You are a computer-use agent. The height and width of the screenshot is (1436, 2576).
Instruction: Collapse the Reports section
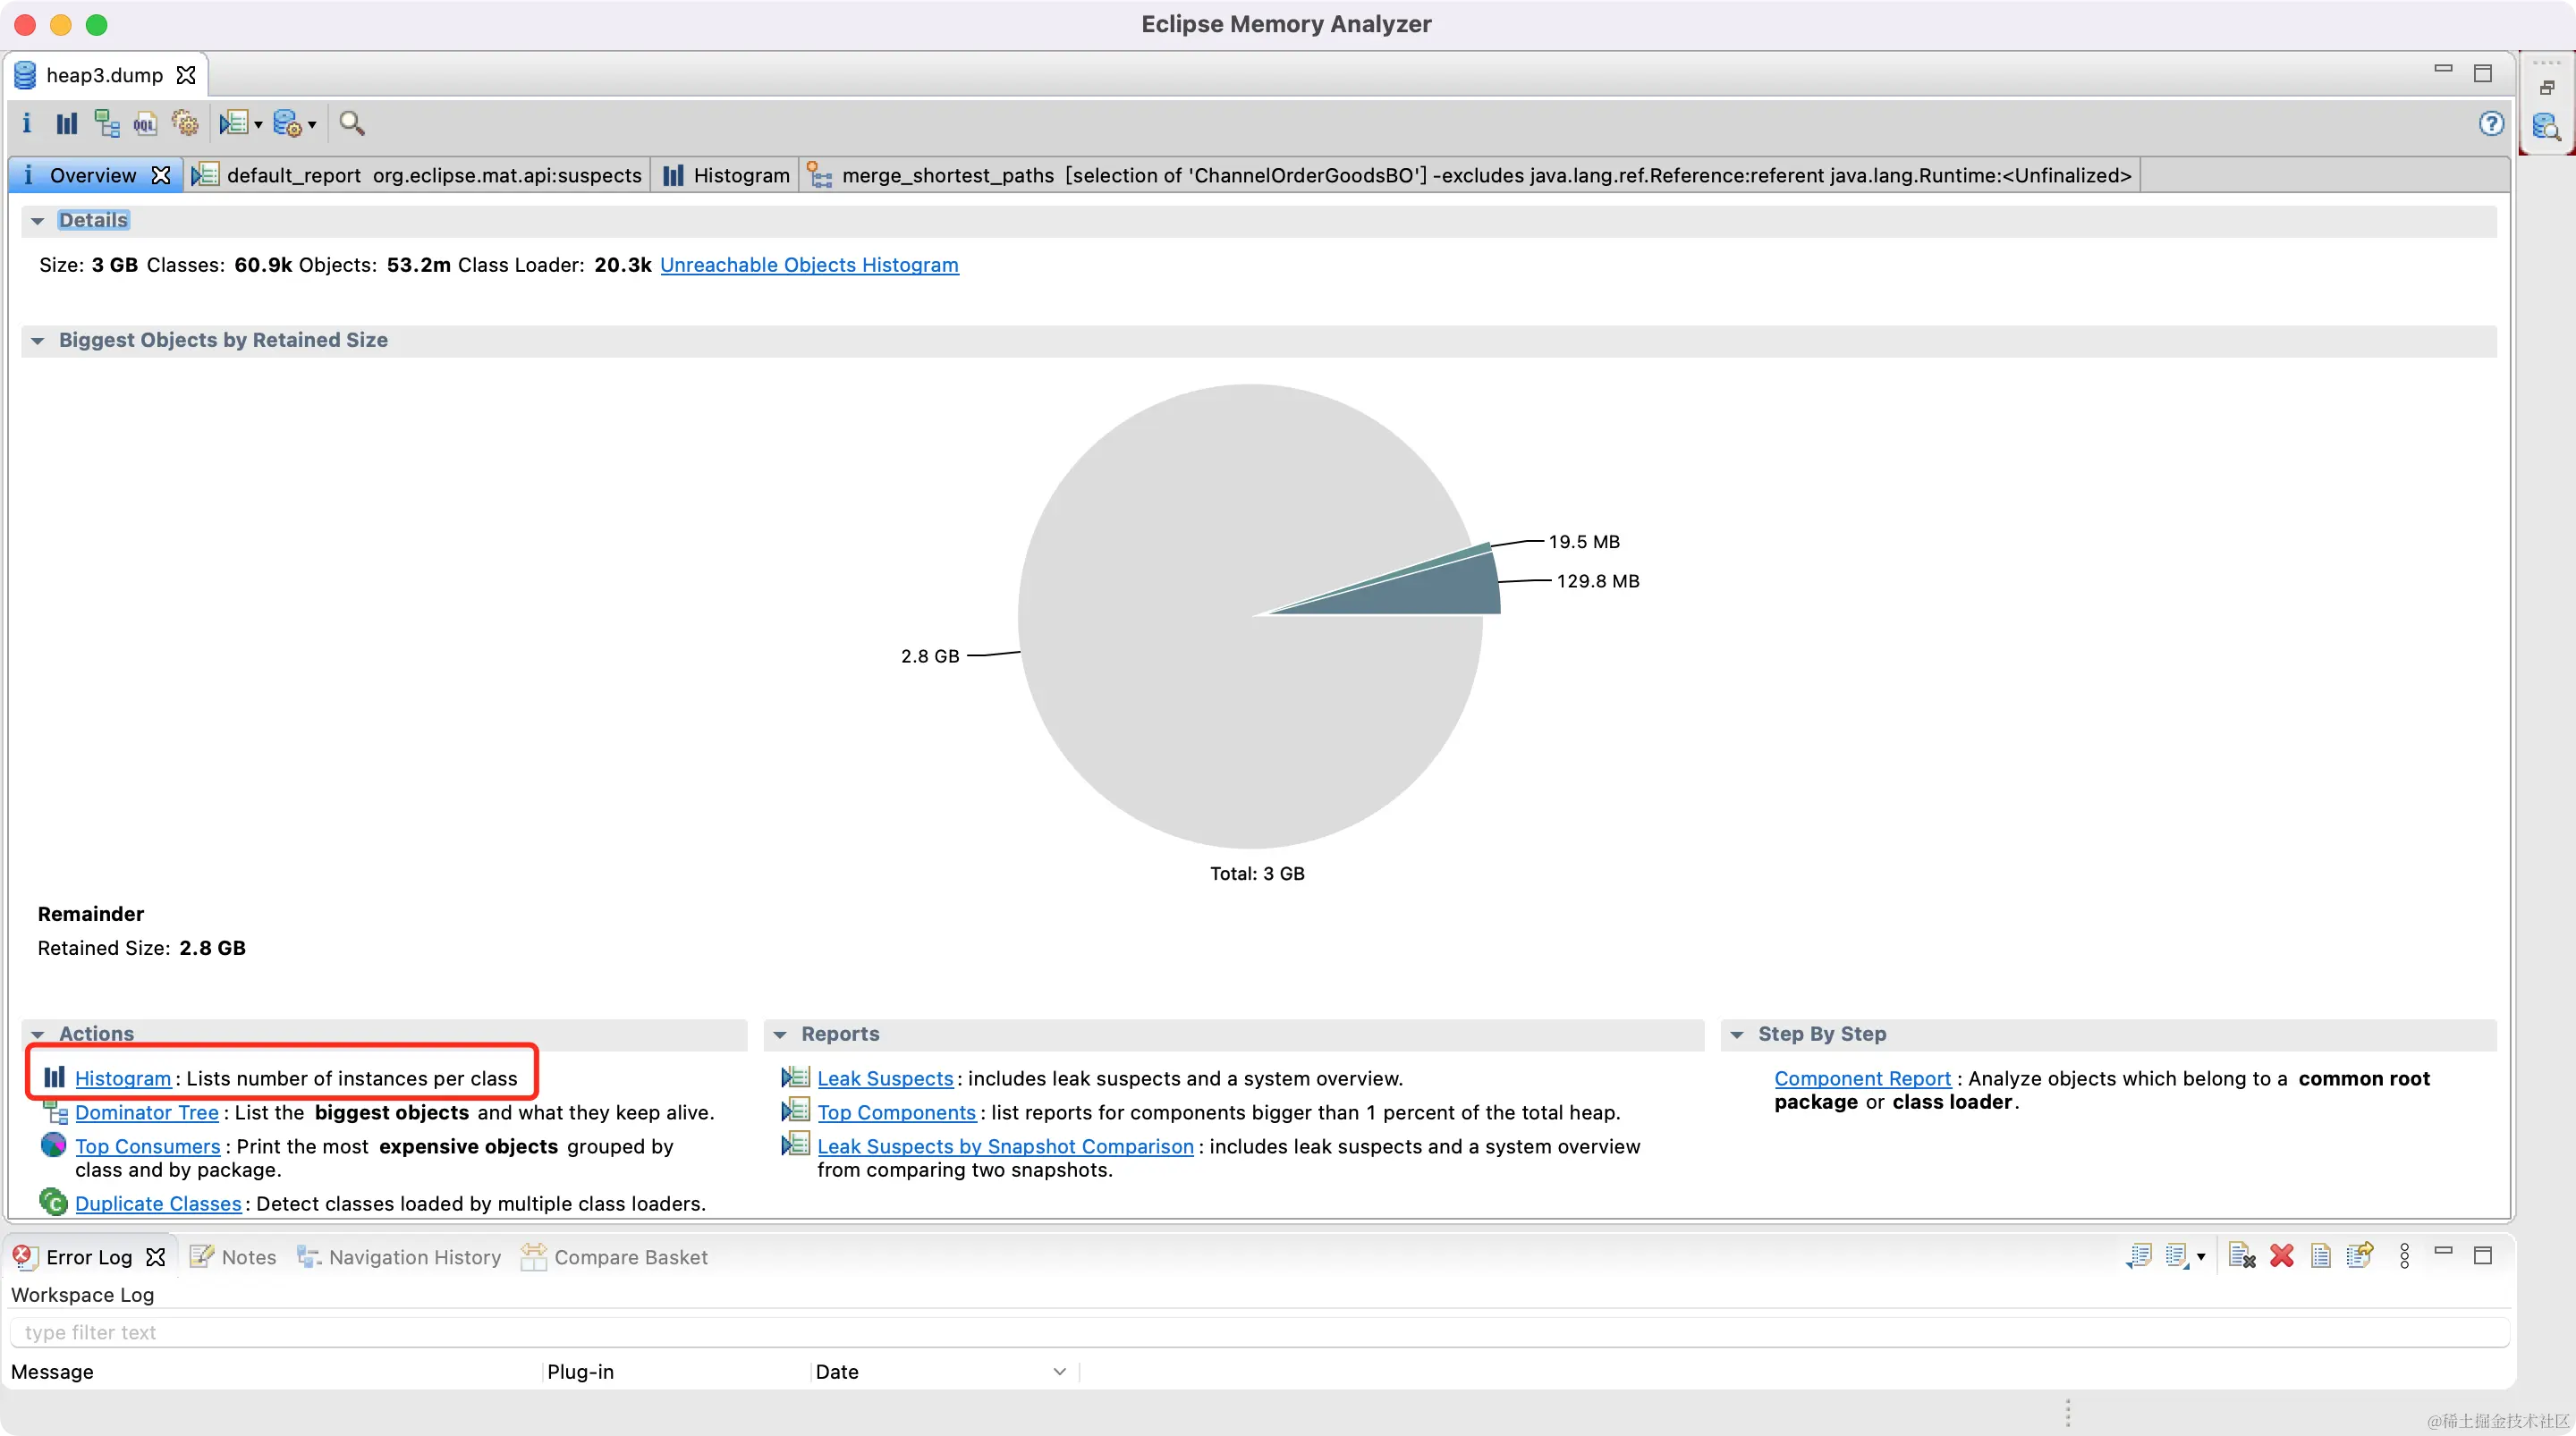tap(780, 1034)
